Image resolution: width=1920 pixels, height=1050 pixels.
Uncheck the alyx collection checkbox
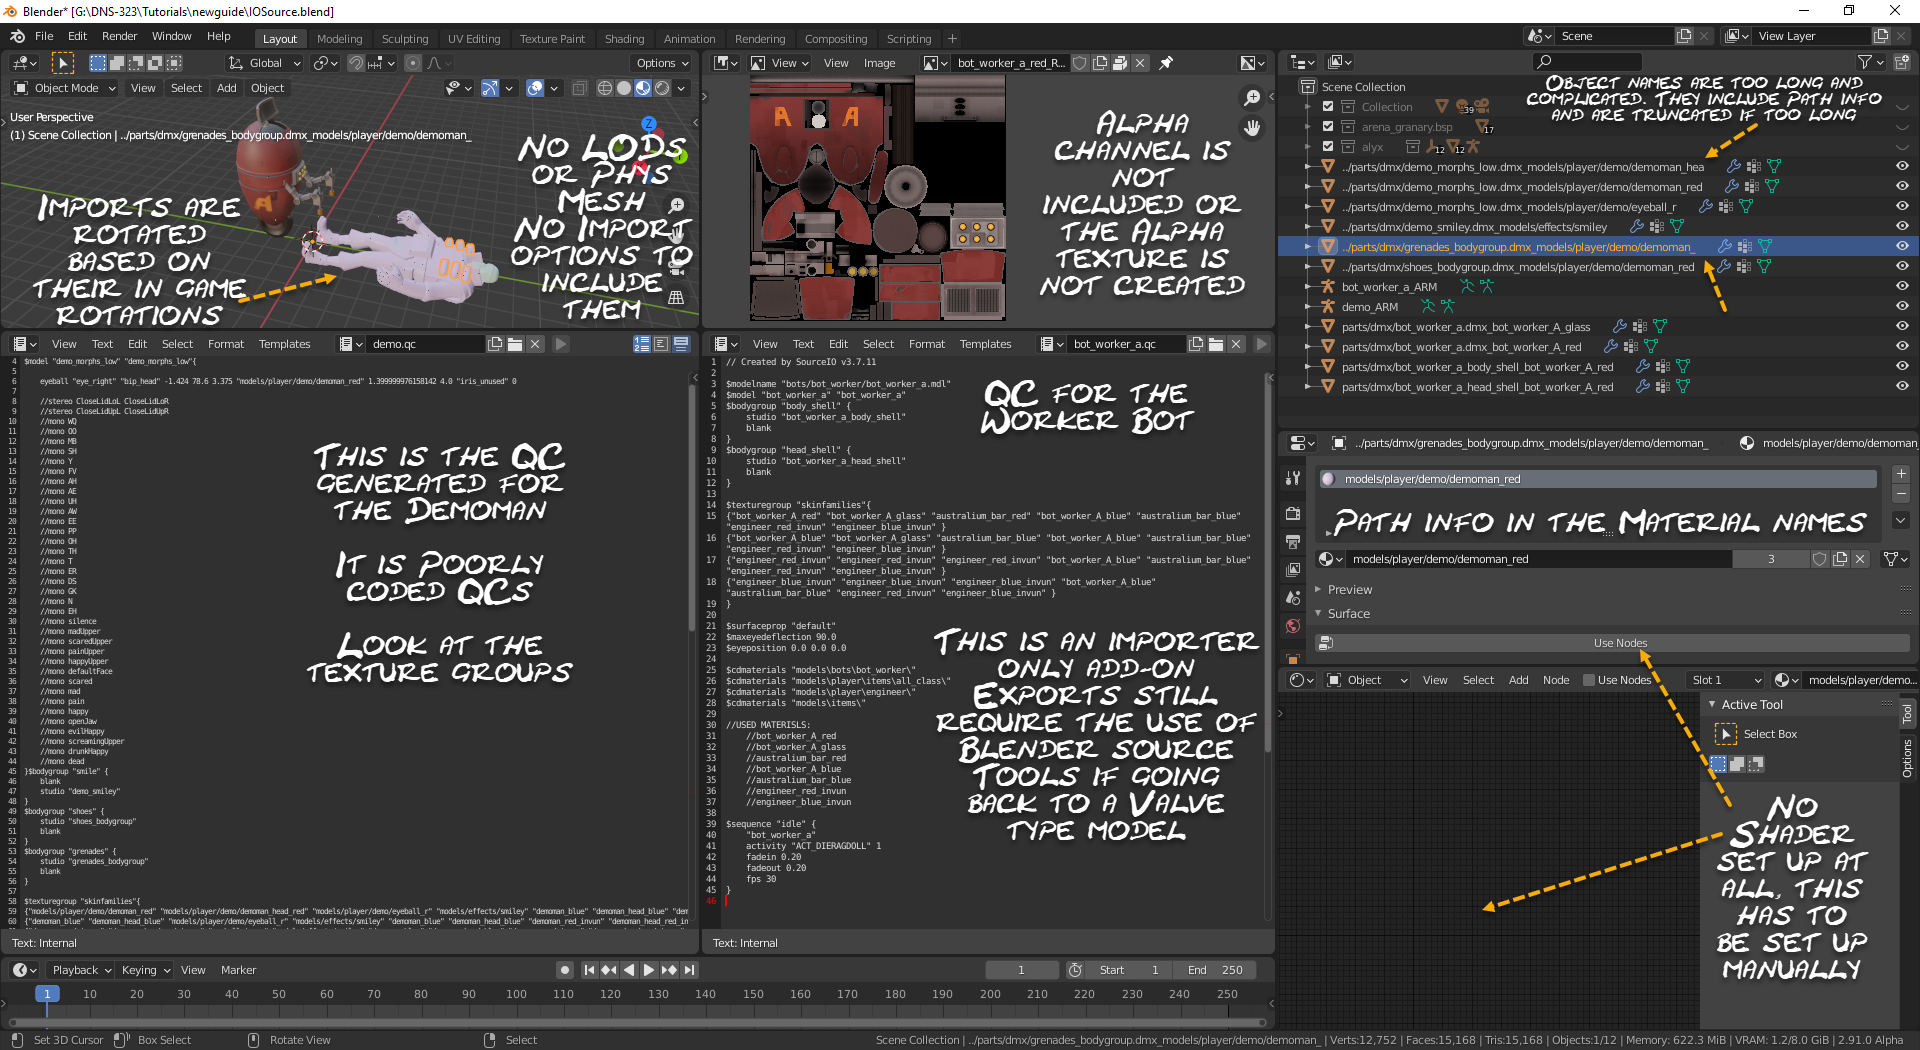[1328, 147]
